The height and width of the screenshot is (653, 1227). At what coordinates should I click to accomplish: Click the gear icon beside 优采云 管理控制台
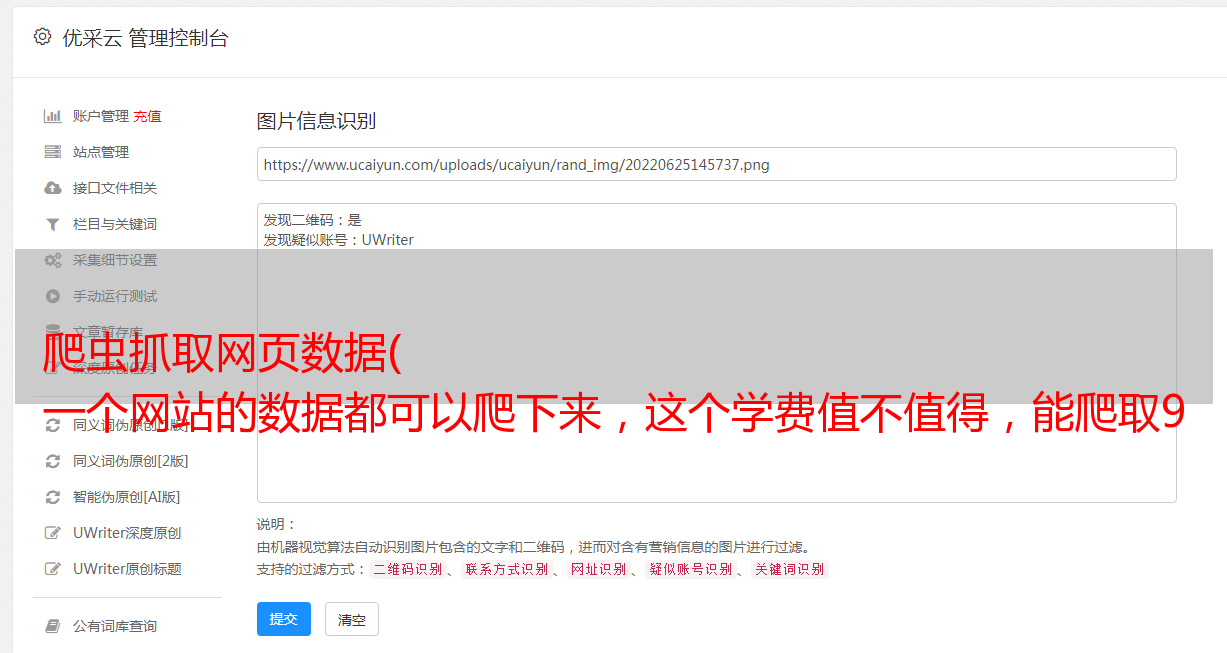coord(42,37)
